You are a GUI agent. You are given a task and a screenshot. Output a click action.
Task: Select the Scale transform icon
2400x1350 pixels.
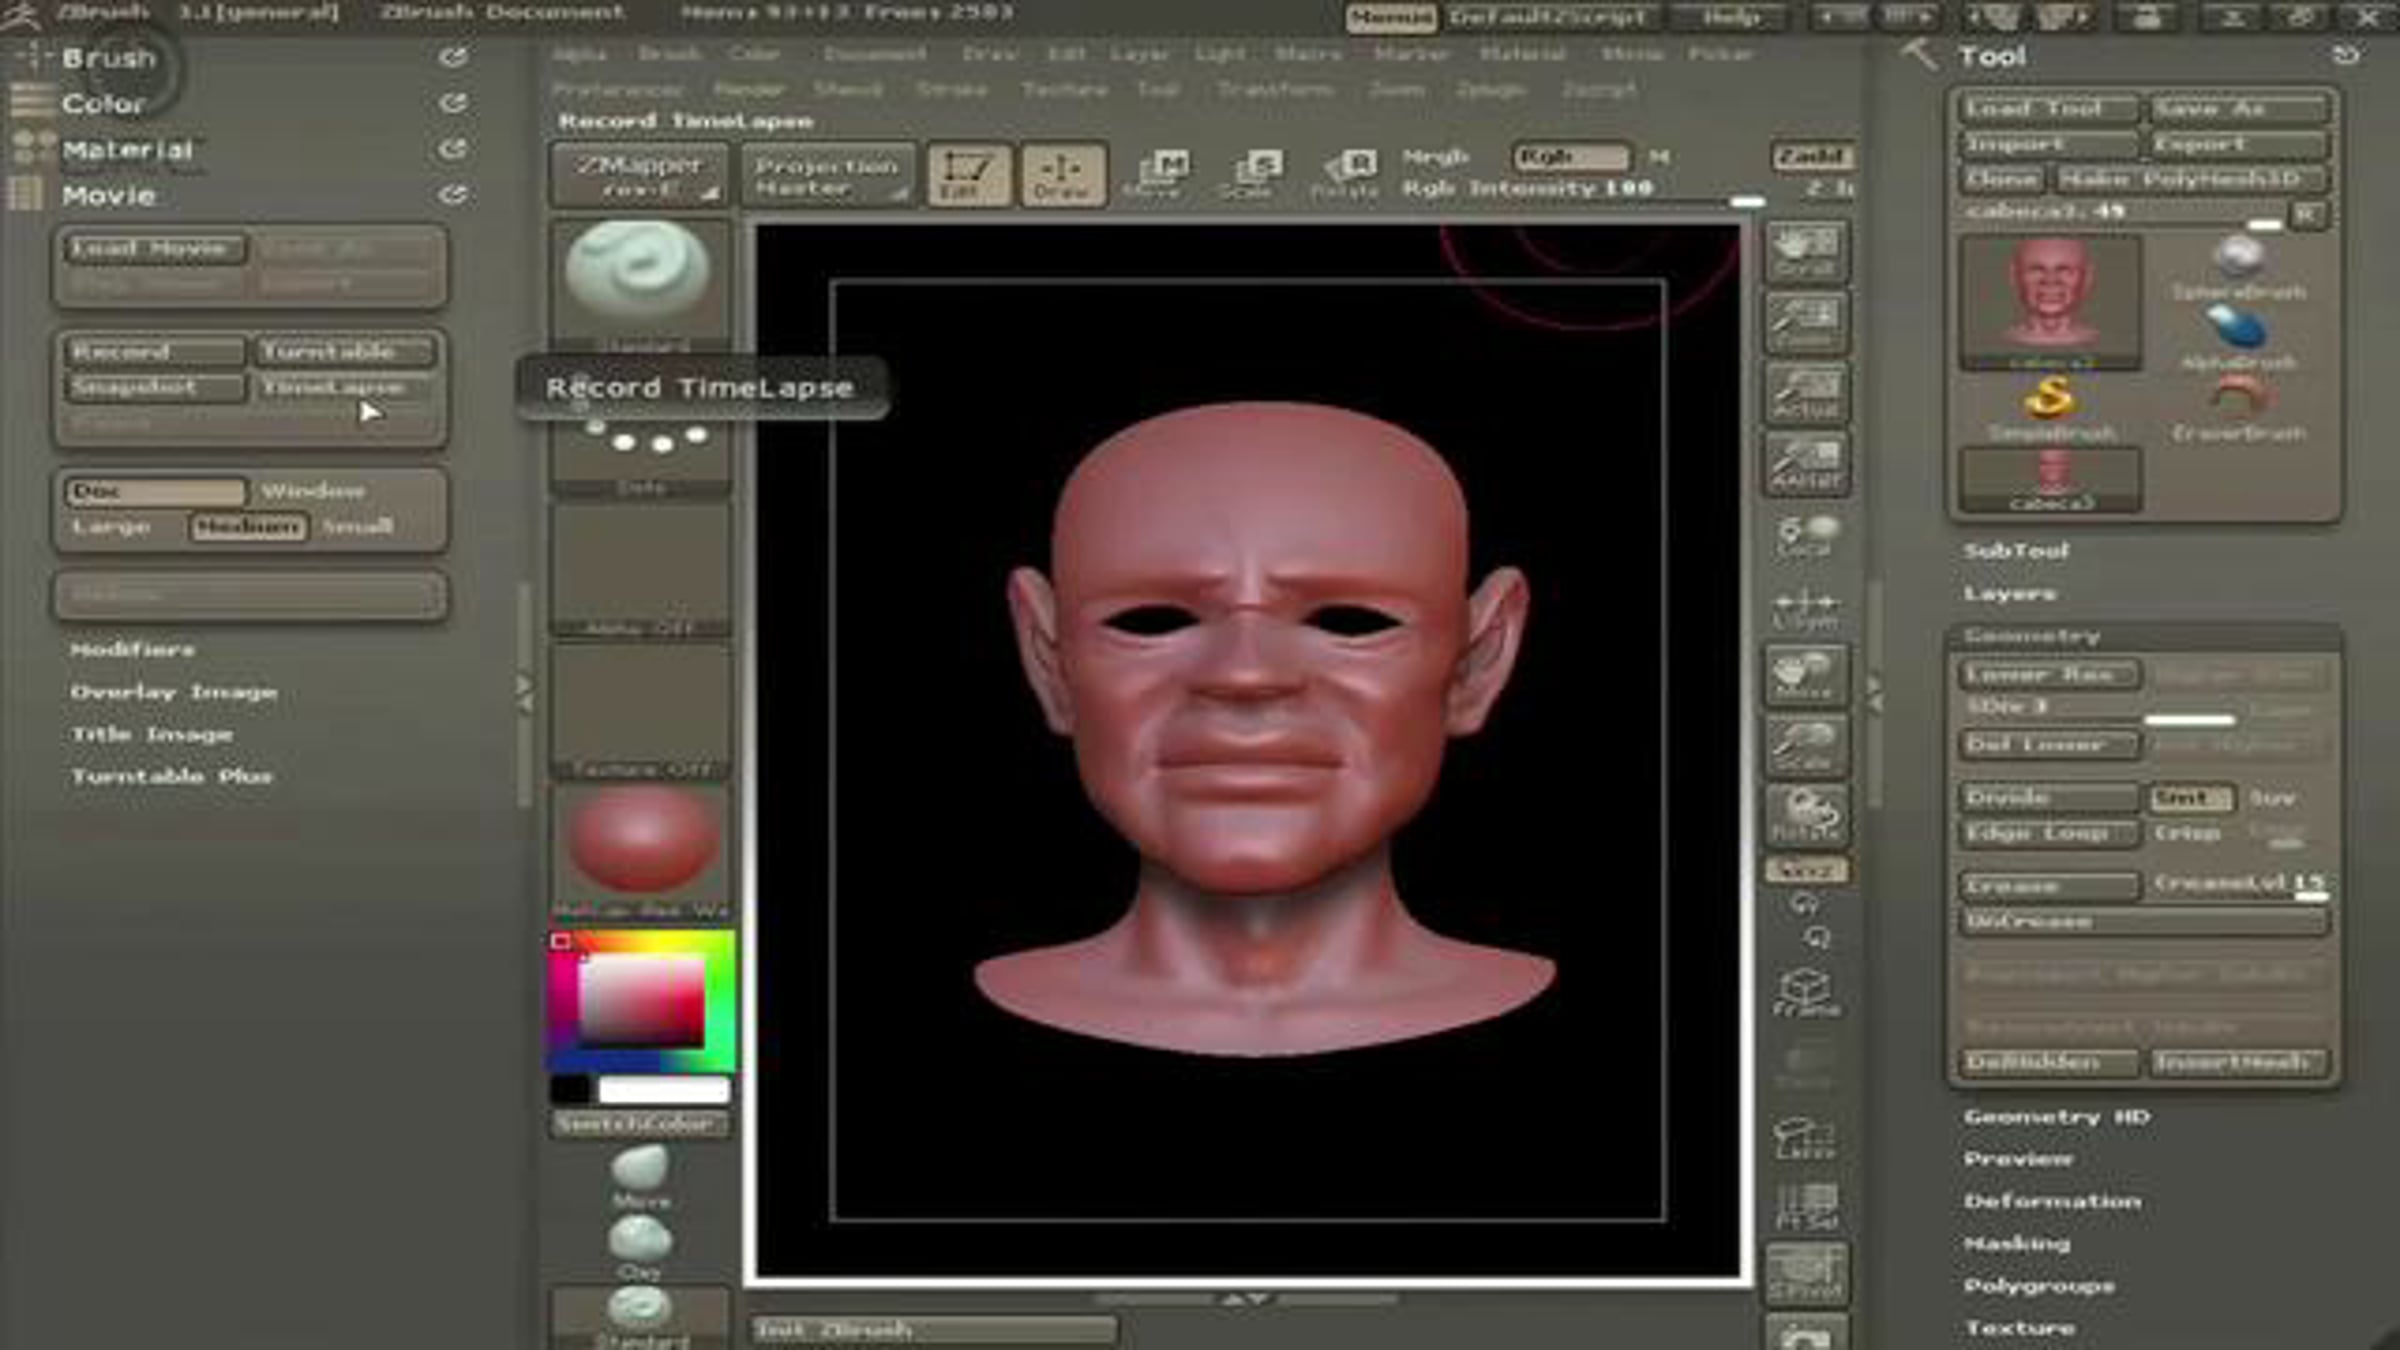[1255, 172]
